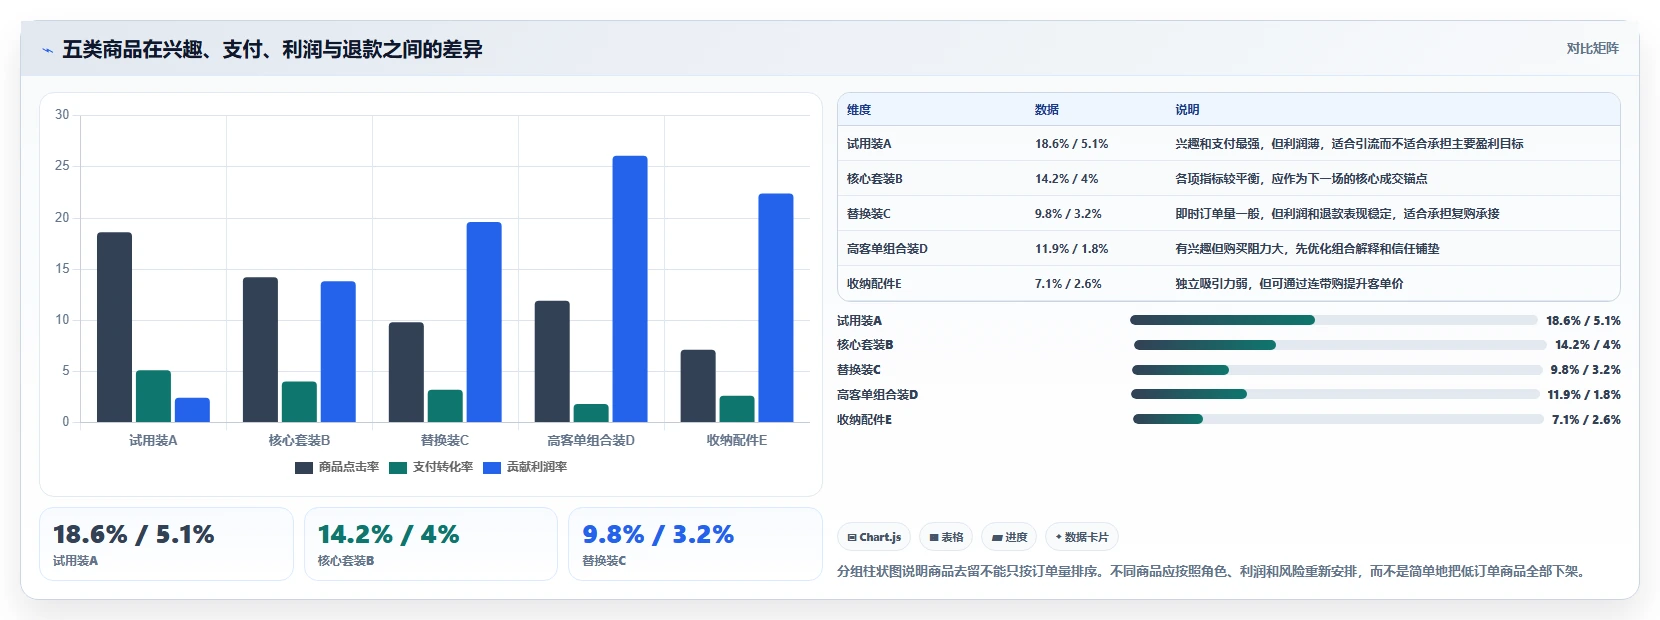Open the 对比矩阵 label
Image resolution: width=1660 pixels, height=620 pixels.
pos(1592,48)
